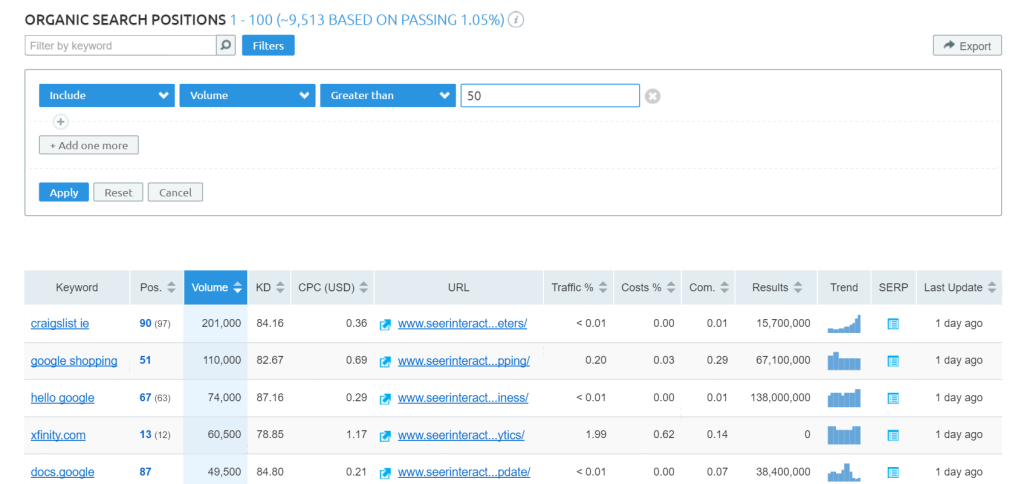
Task: Click the filter value field containing 50
Action: [549, 96]
